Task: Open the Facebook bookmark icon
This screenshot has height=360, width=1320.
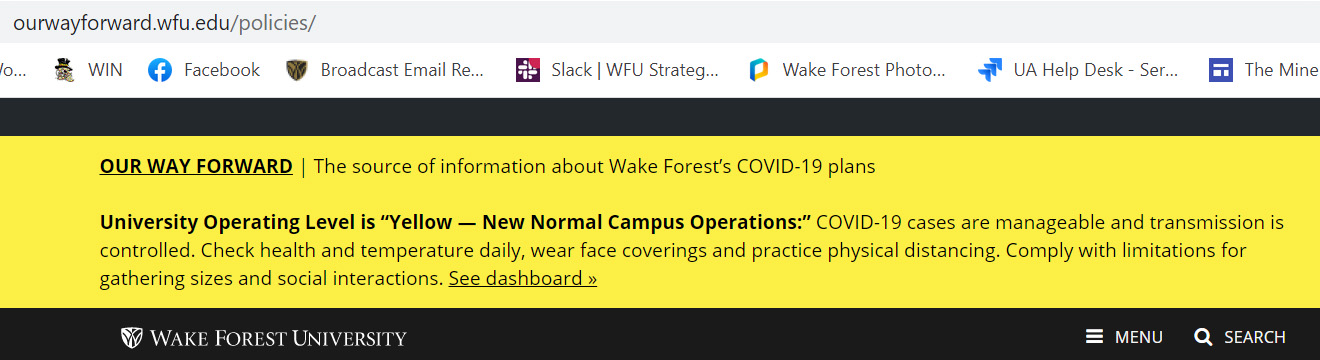Action: coord(159,70)
